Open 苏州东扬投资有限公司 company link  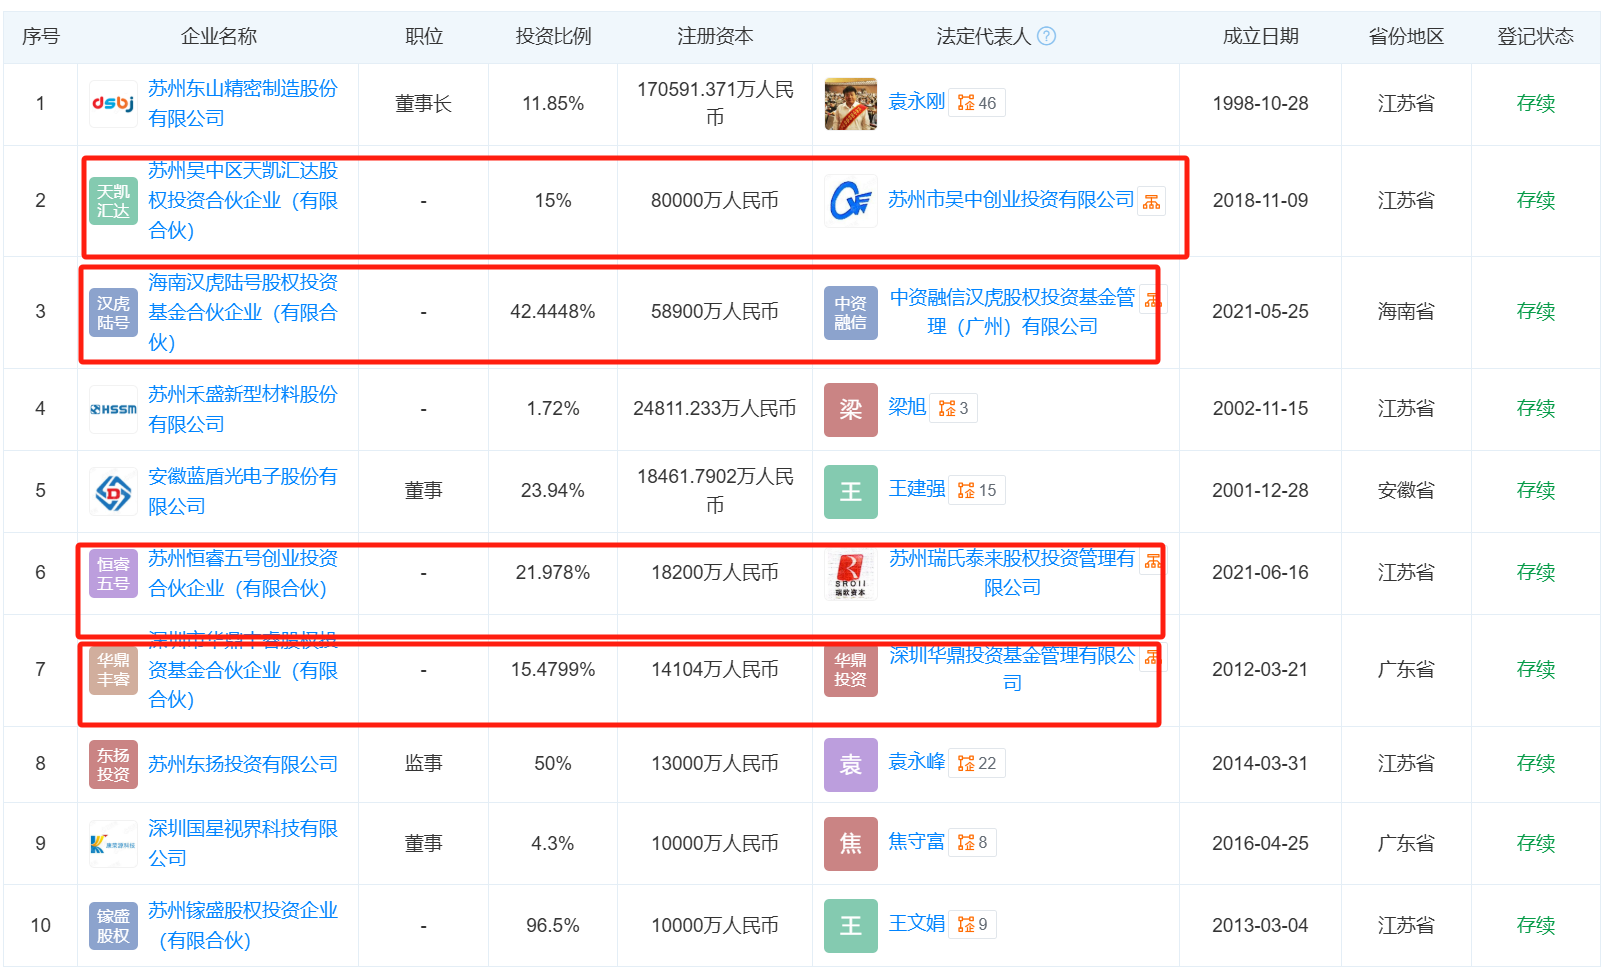pos(242,764)
